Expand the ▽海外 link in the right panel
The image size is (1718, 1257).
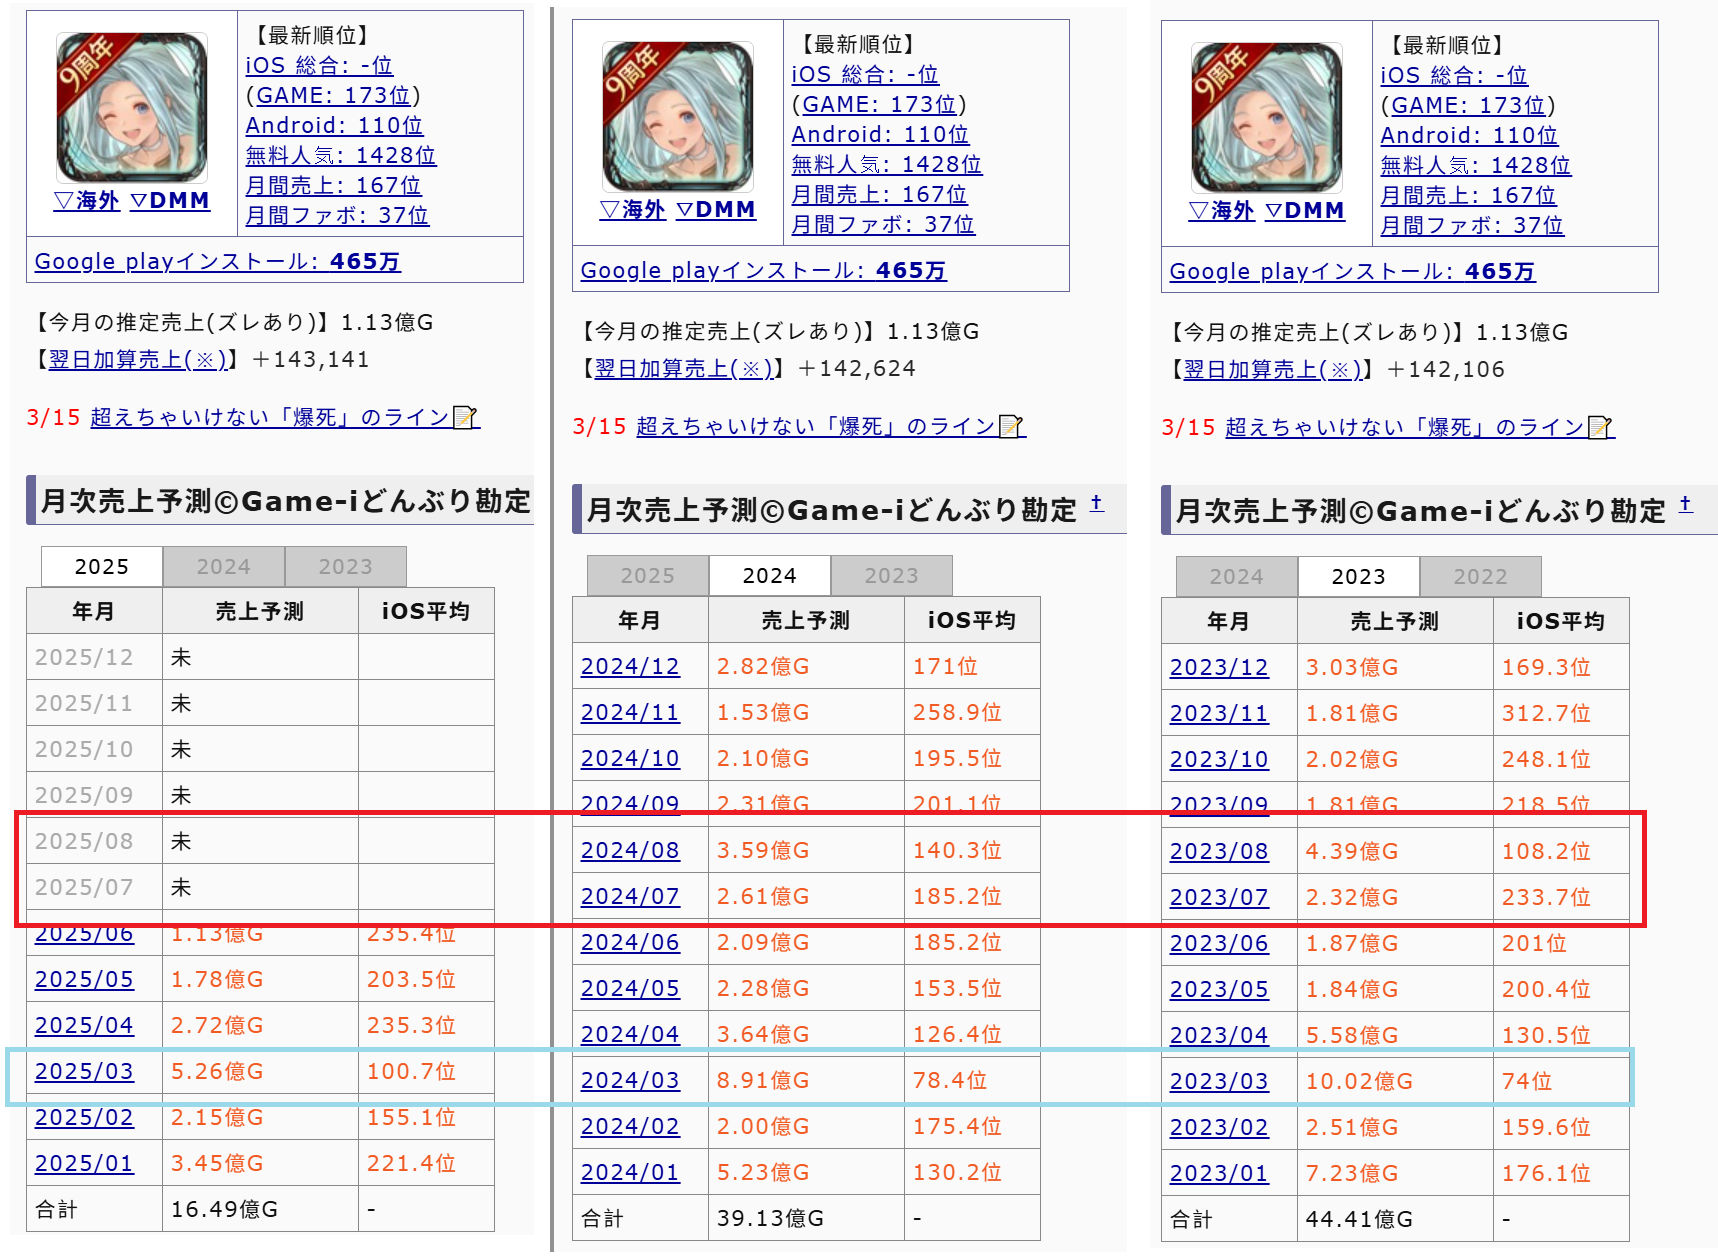1222,210
